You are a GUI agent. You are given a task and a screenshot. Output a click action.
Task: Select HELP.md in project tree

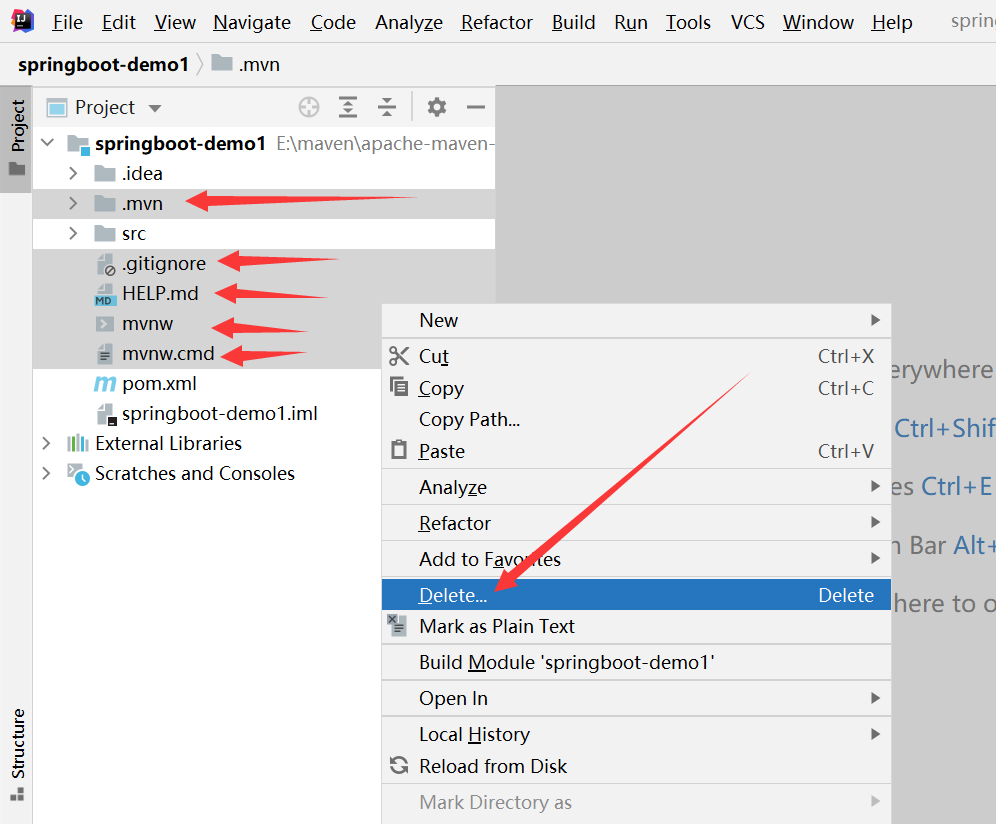click(160, 294)
